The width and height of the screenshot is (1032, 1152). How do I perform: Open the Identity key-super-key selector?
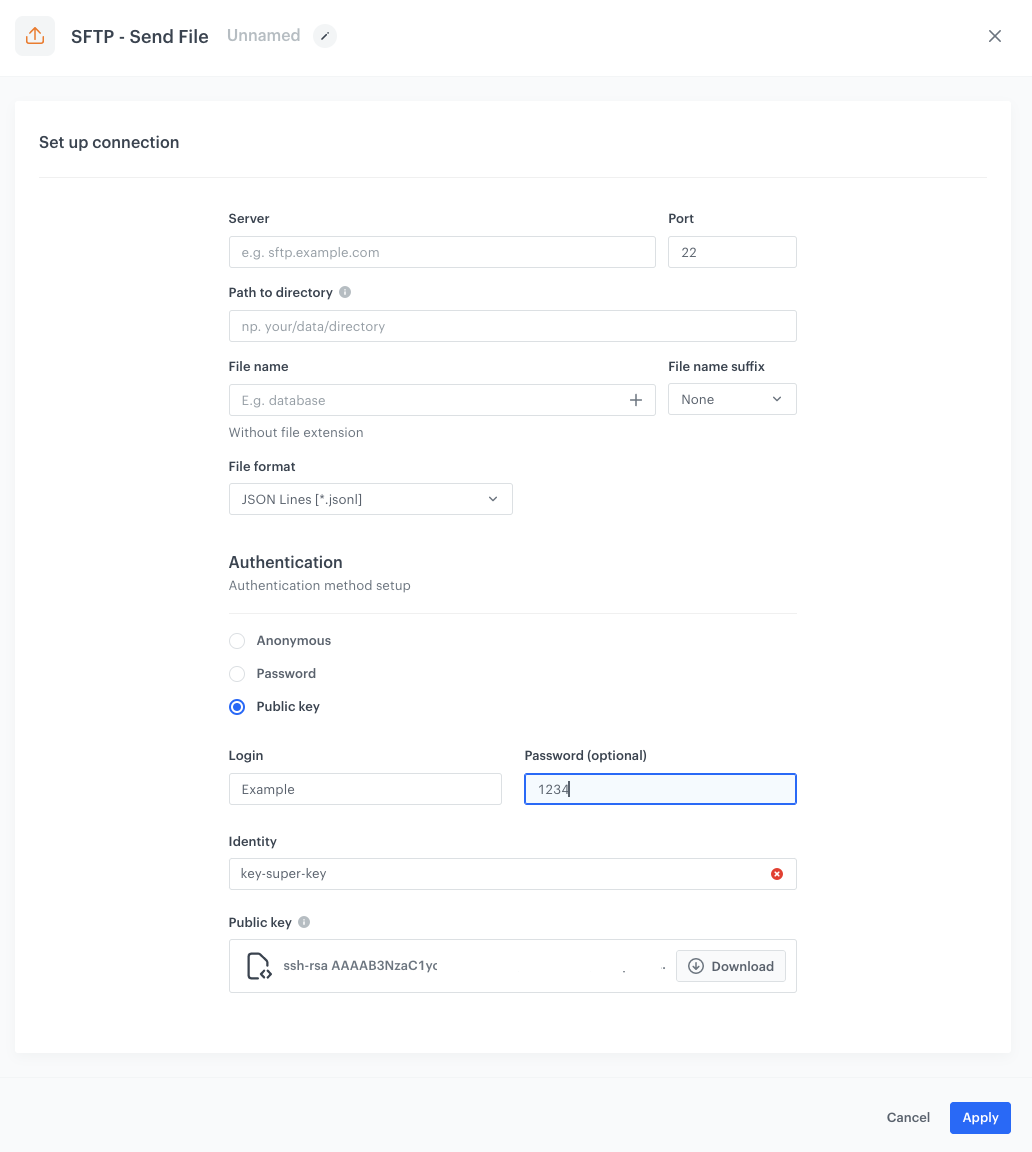495,874
